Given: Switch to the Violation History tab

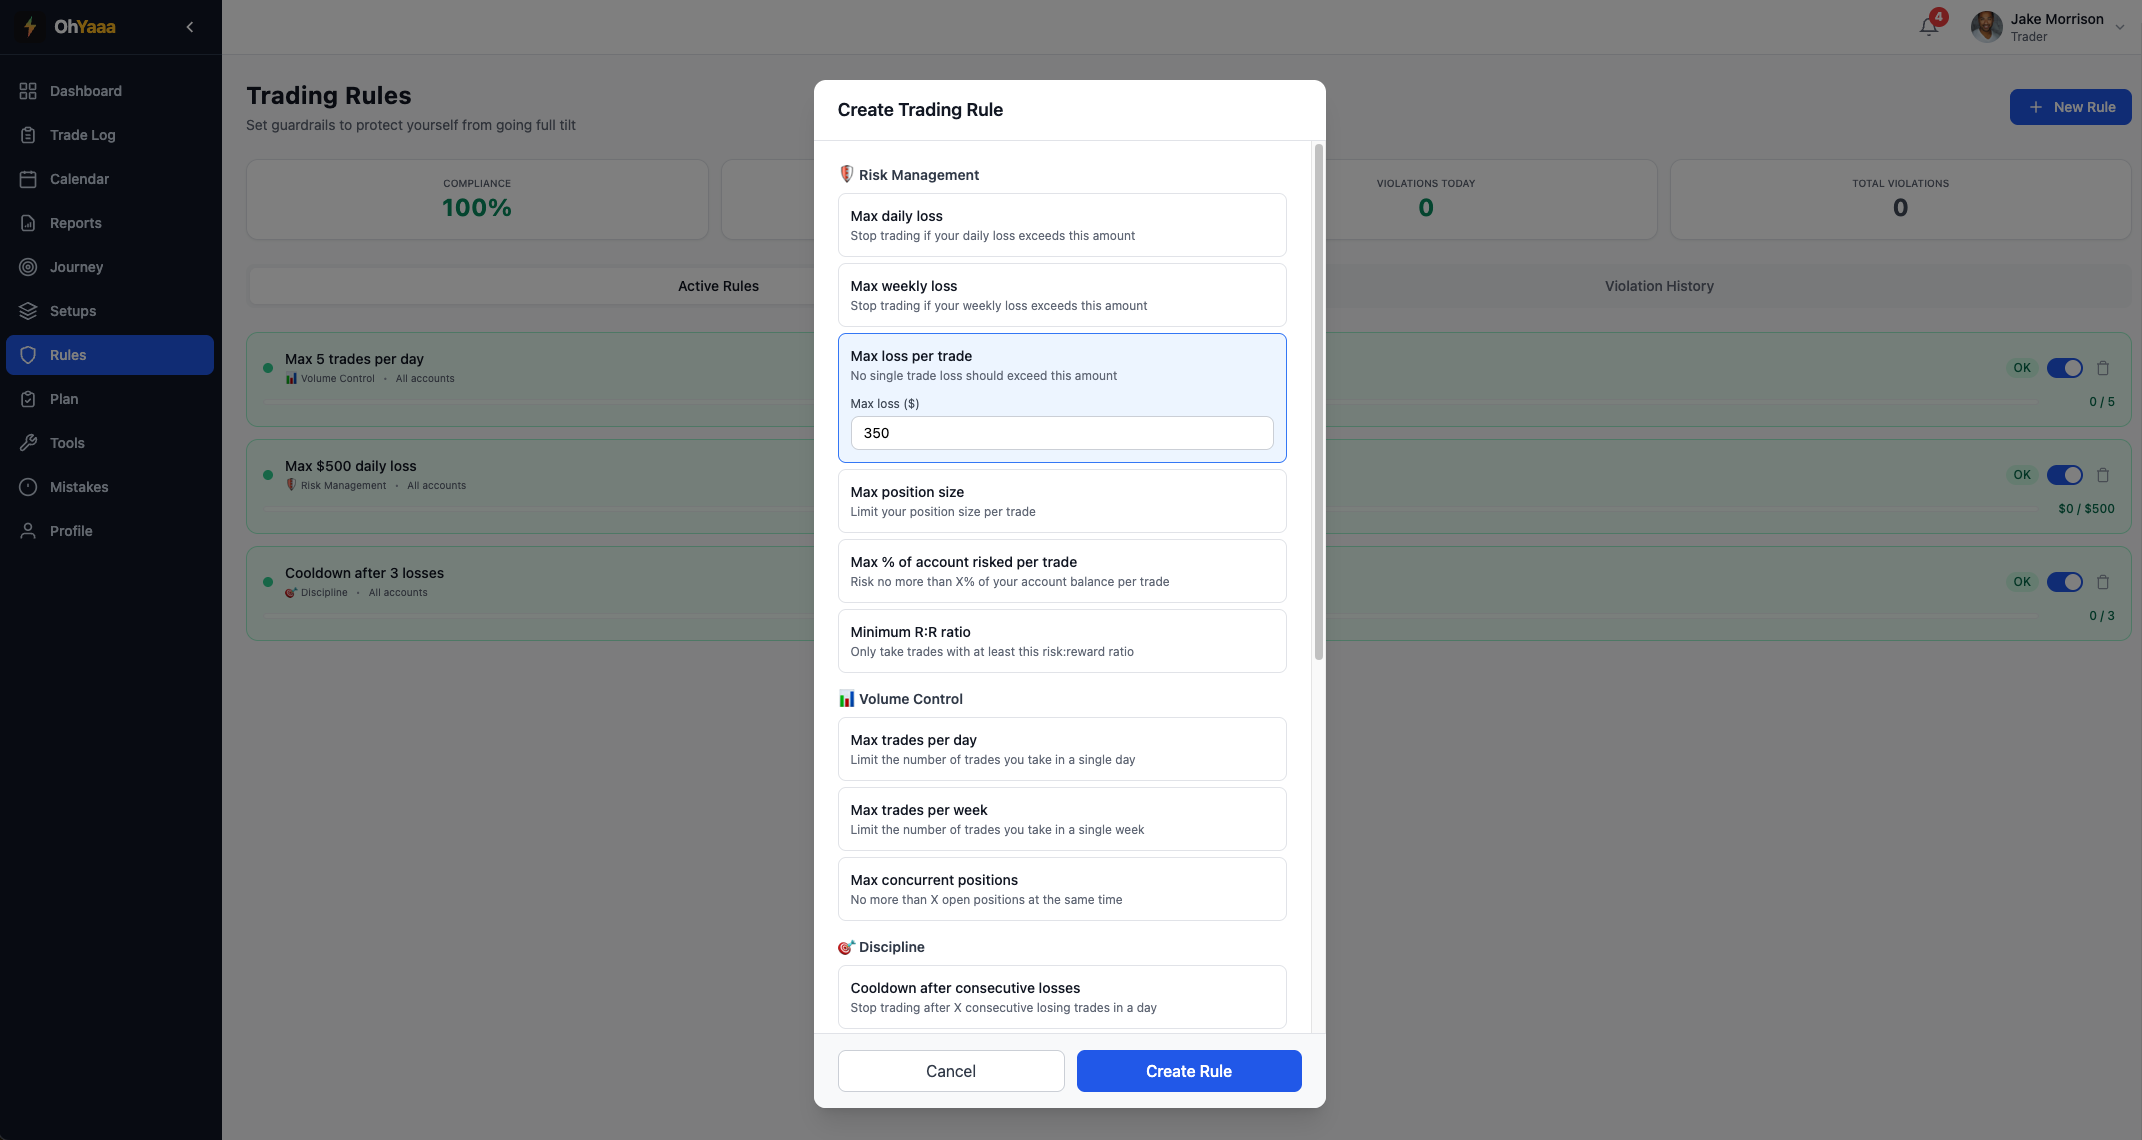Looking at the screenshot, I should [1659, 285].
